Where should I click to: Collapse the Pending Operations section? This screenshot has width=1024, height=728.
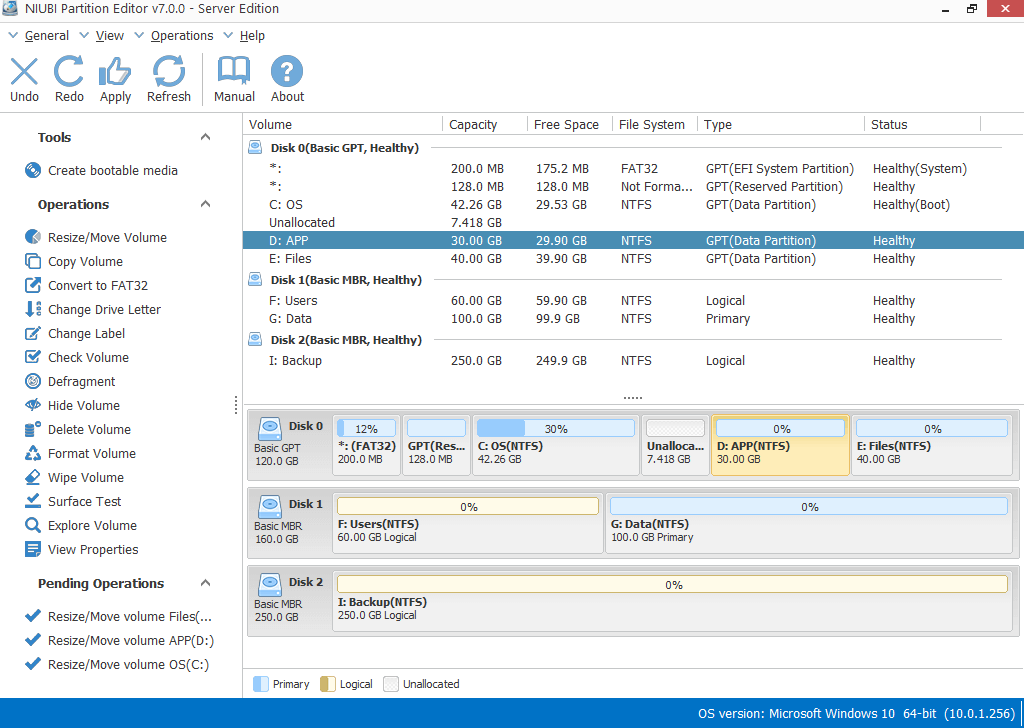[205, 584]
